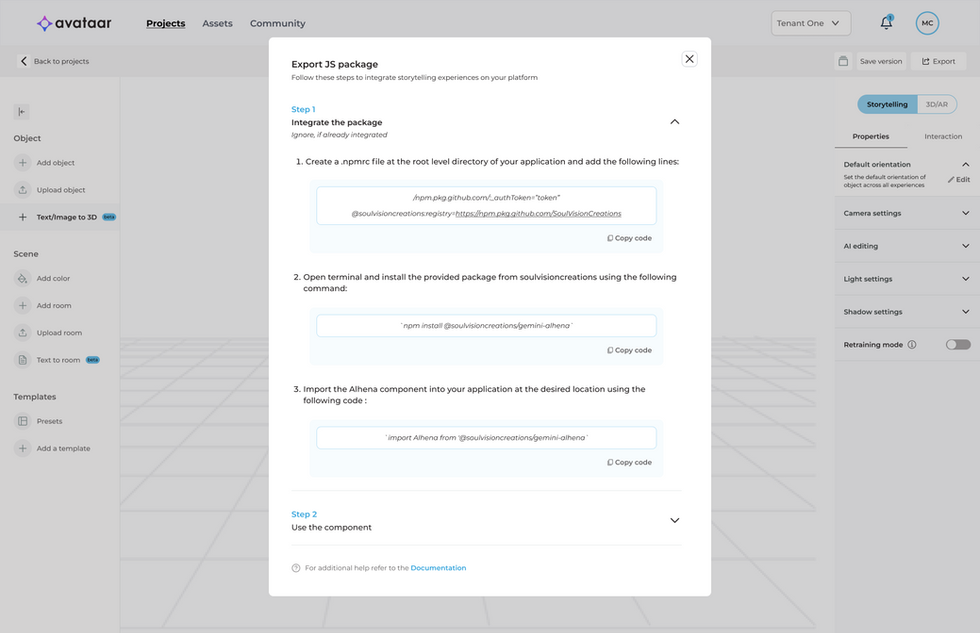Click the Add color scene option
980x633 pixels.
click(53, 278)
